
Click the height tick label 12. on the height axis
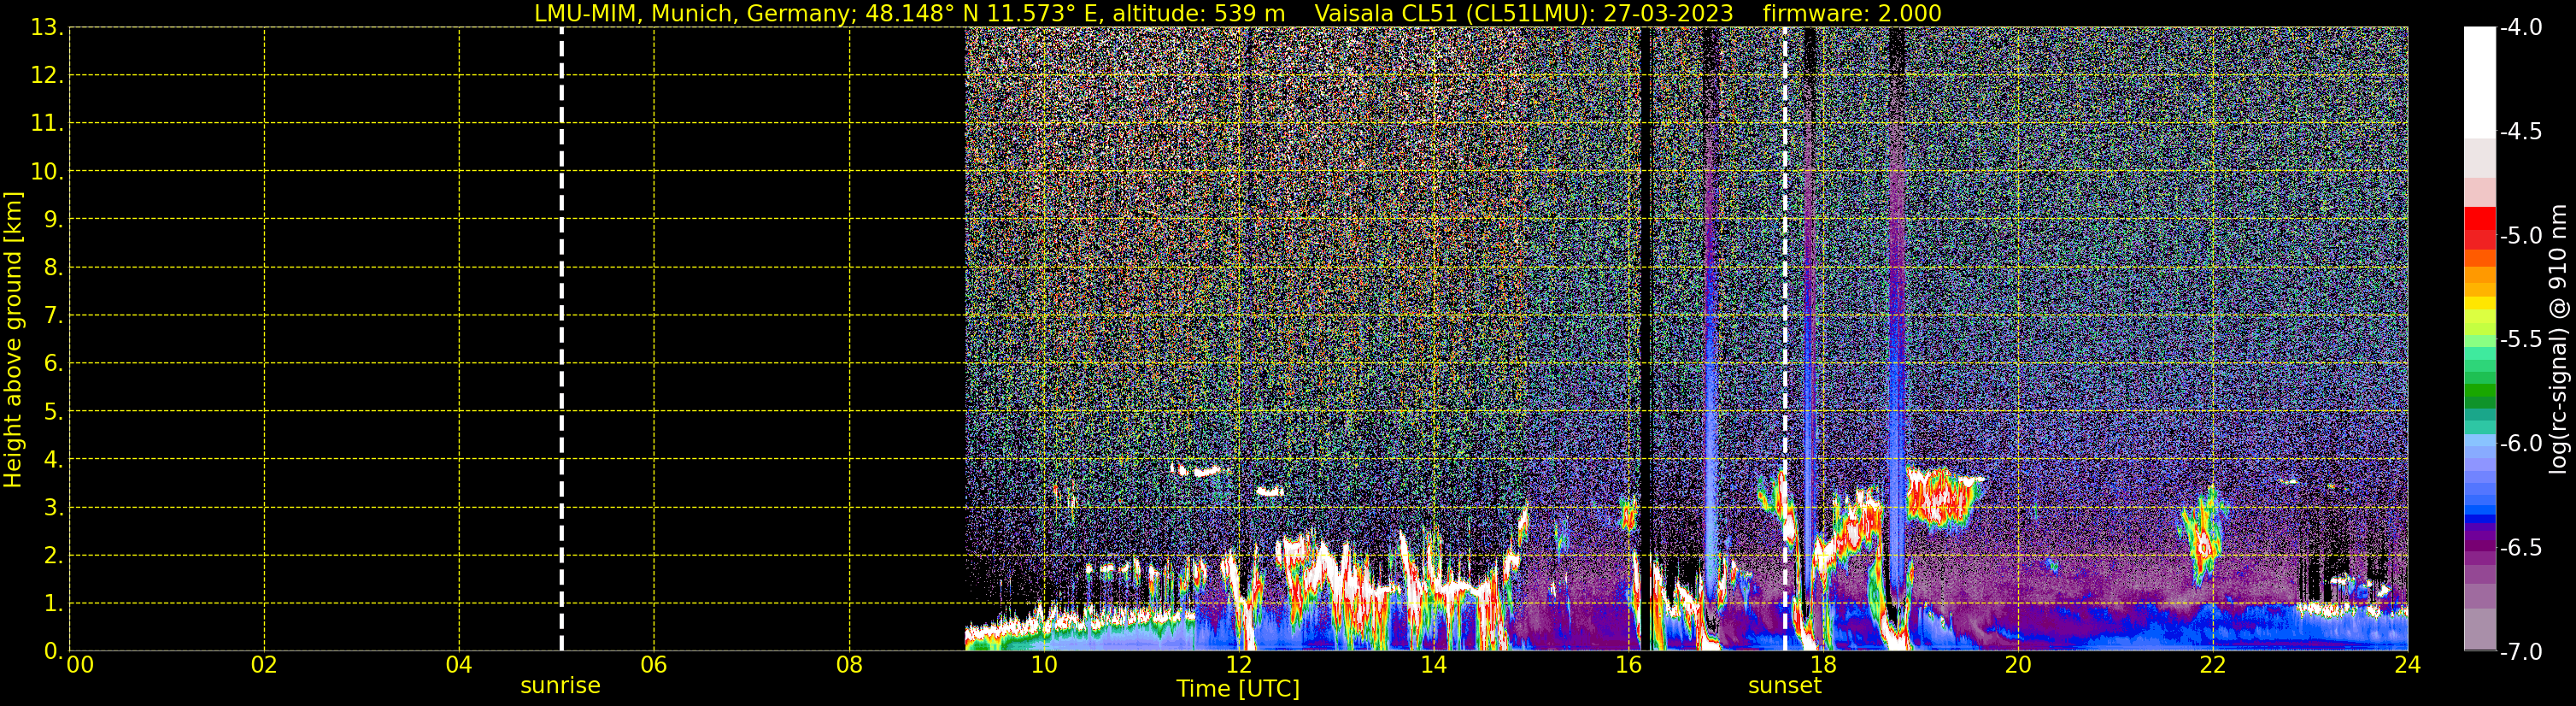click(47, 75)
